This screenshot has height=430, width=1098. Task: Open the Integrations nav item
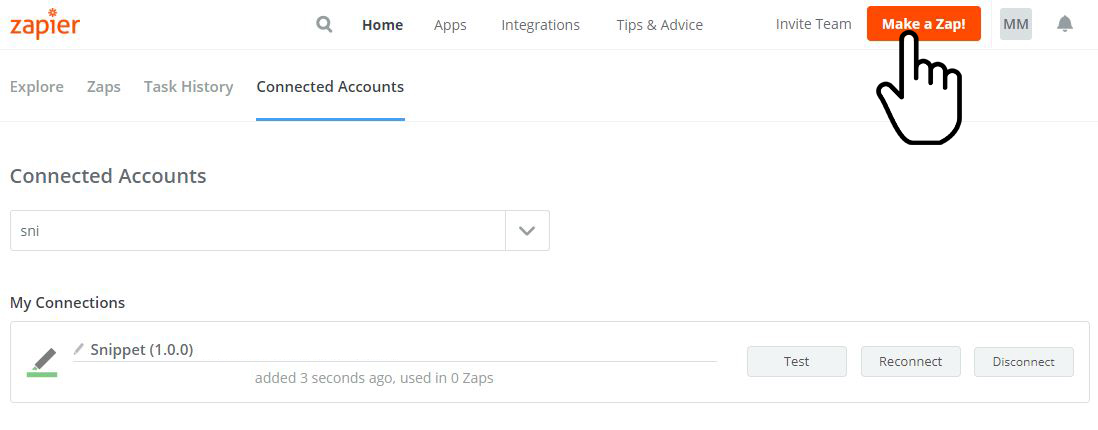point(541,25)
